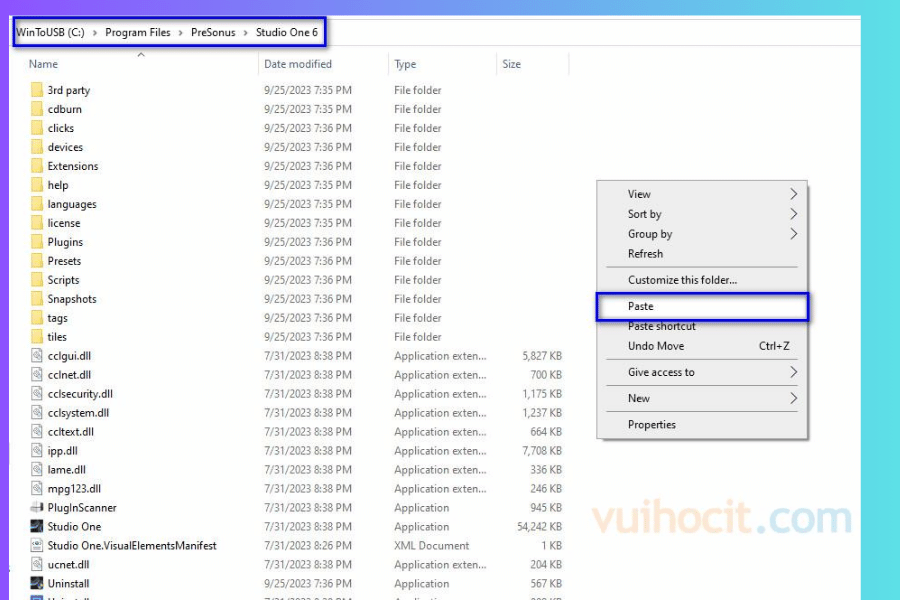Choose Paste from the context menu
The width and height of the screenshot is (900, 600).
tap(641, 306)
